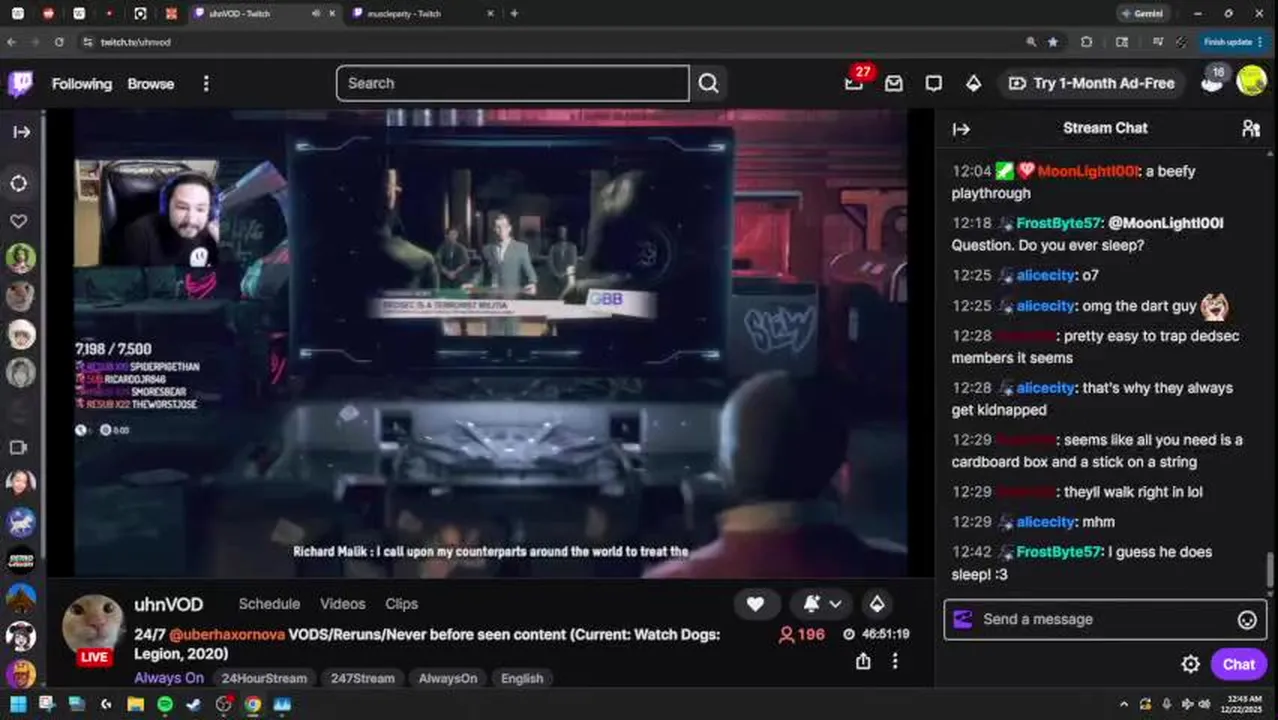Reload the page
This screenshot has height=720, width=1278.
point(59,42)
